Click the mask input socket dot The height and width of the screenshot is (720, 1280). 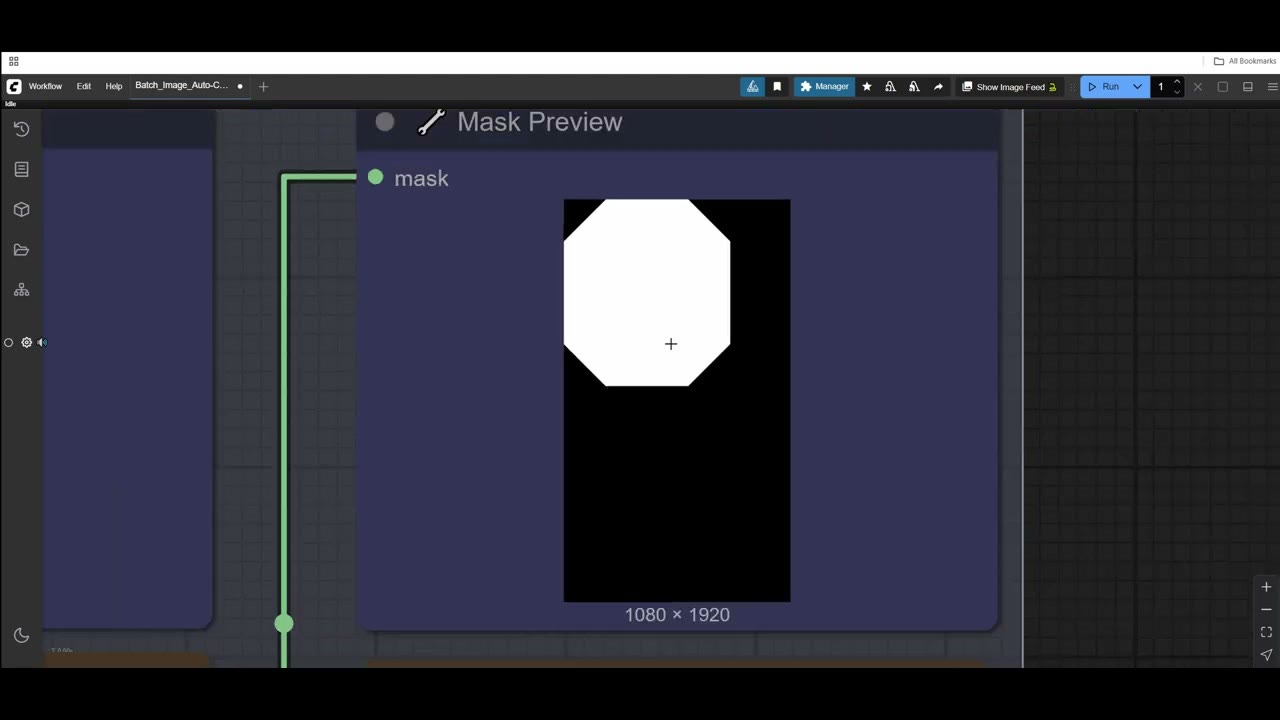pos(375,177)
